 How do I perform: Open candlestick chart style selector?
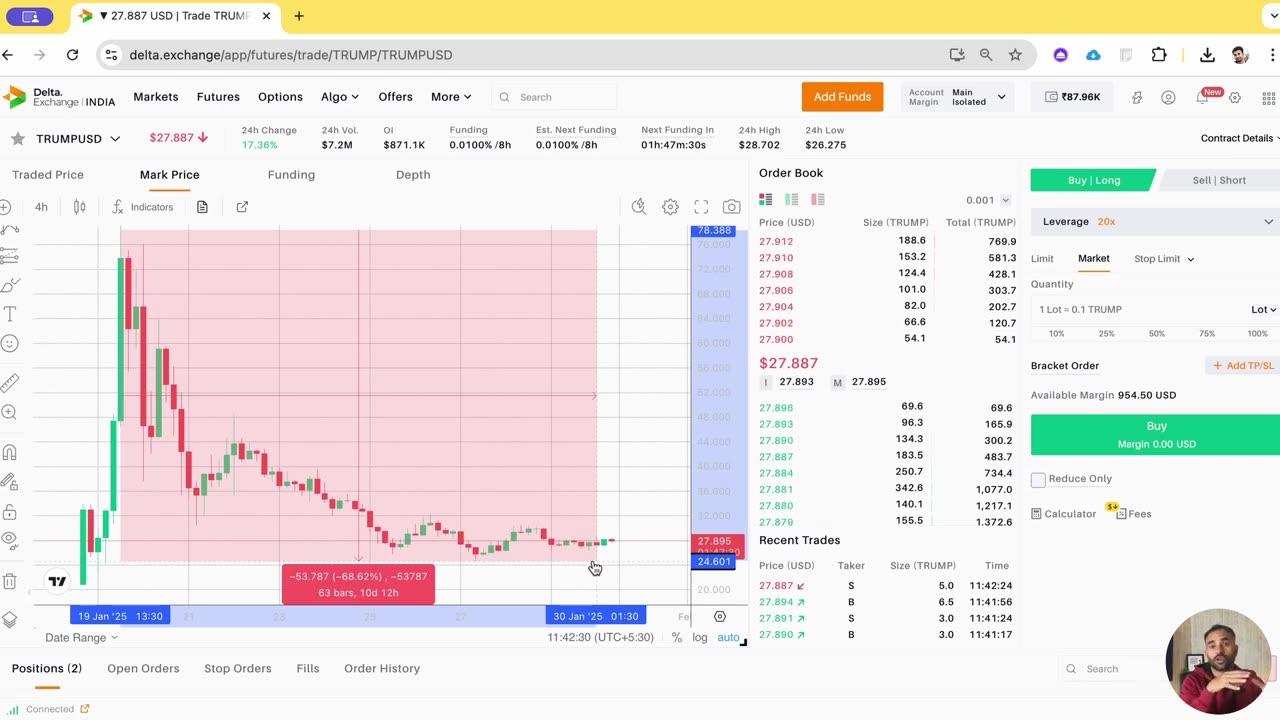point(79,207)
